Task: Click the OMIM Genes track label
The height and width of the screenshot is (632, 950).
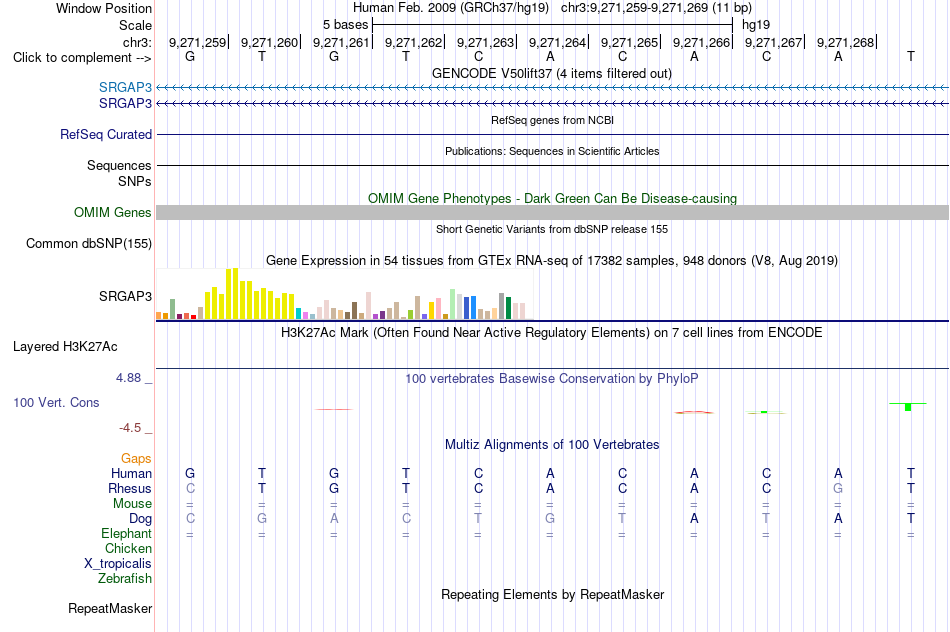Action: click(113, 213)
